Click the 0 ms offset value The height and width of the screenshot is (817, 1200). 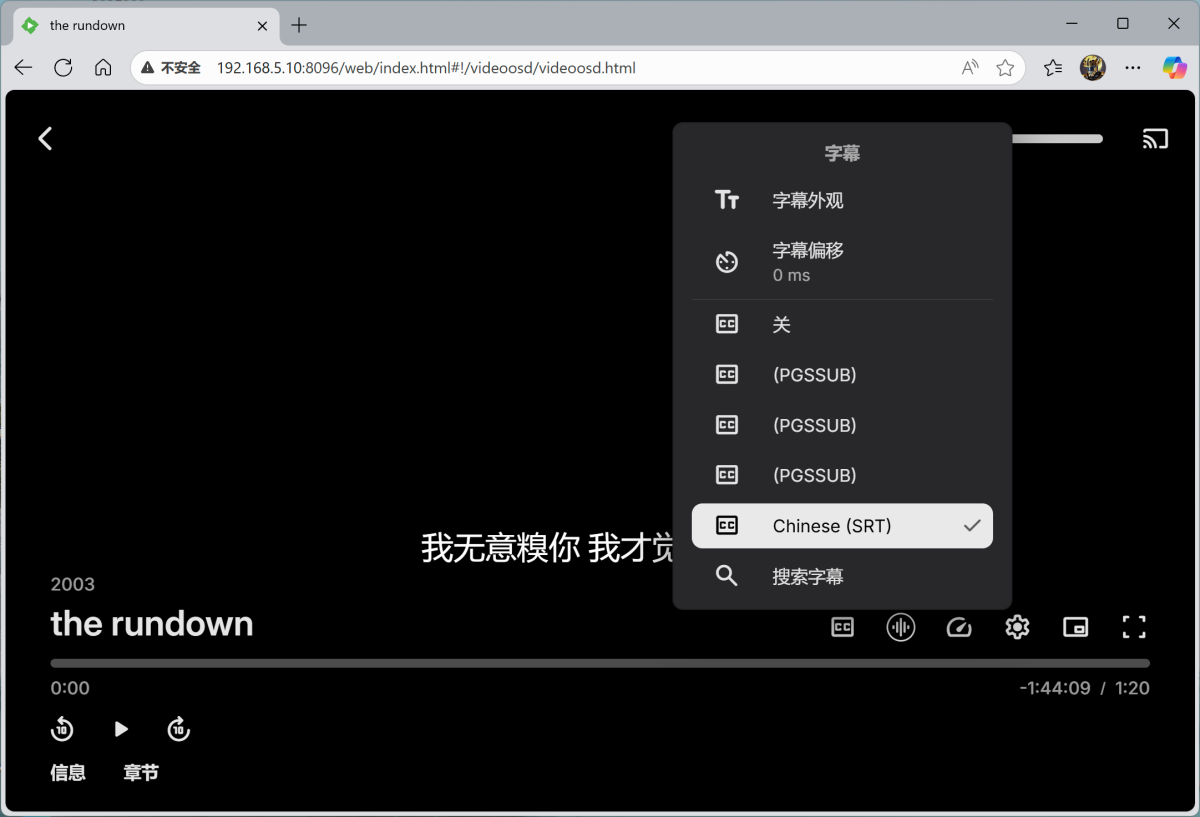pyautogui.click(x=791, y=275)
